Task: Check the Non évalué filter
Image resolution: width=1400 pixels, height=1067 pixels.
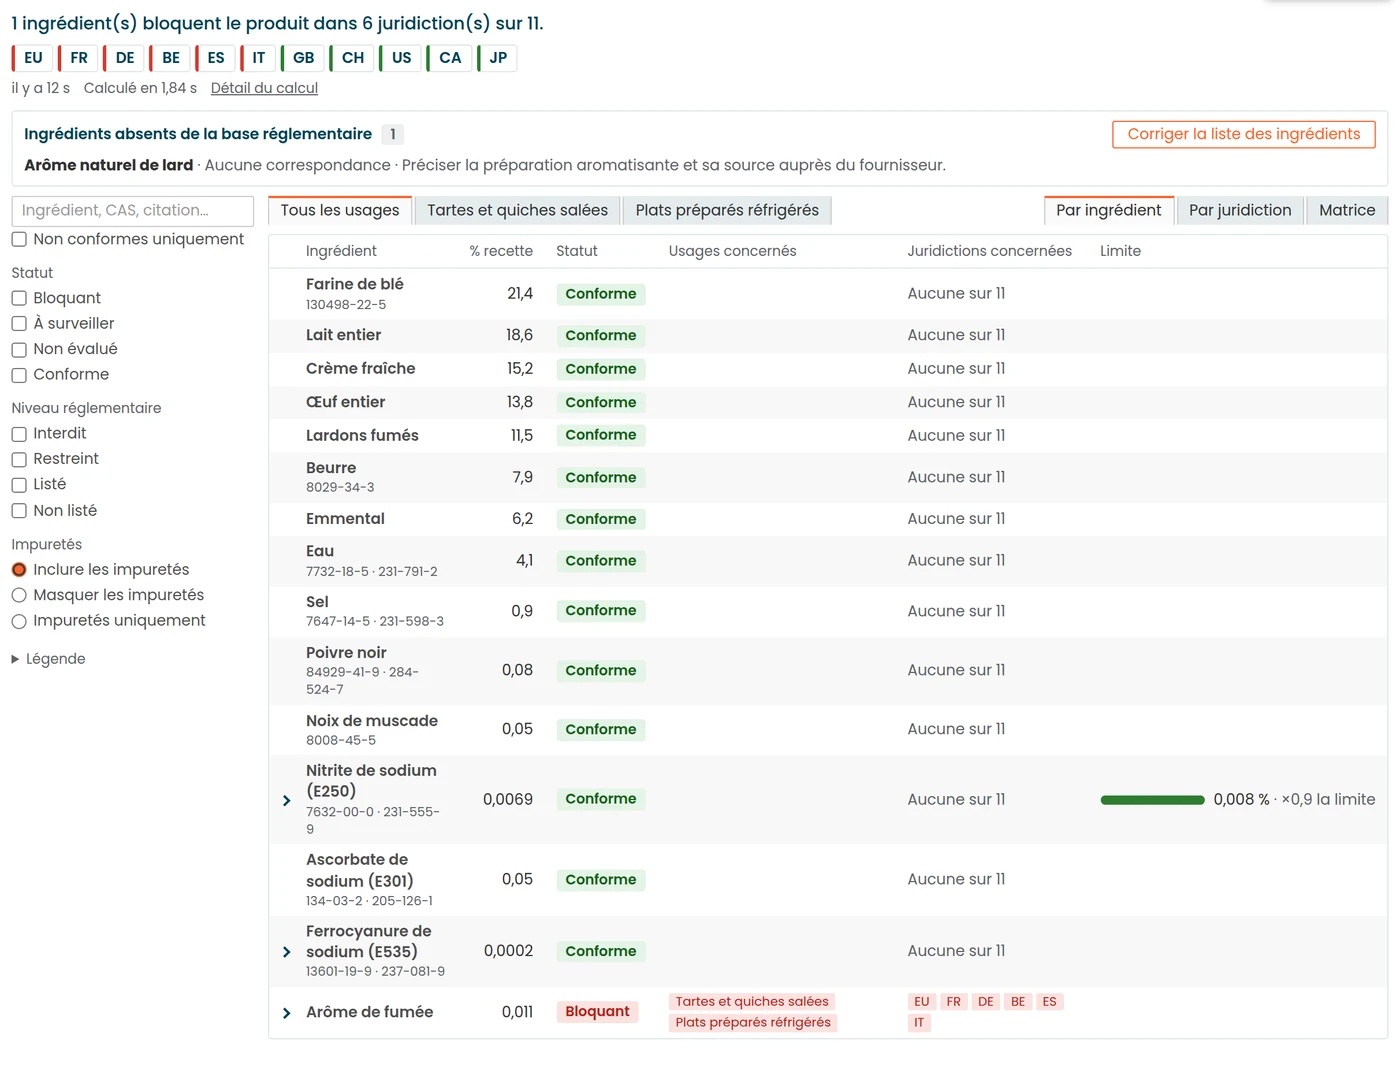Action: point(19,349)
